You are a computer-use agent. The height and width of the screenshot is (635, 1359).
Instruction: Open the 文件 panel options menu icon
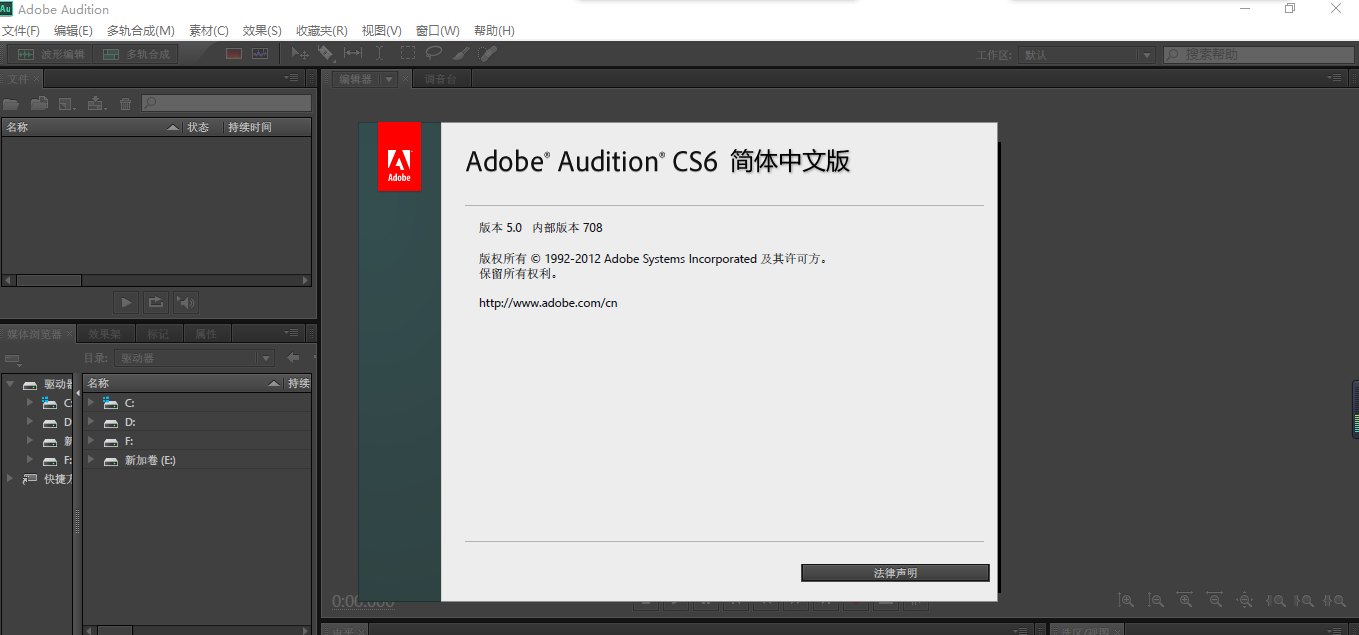pyautogui.click(x=292, y=77)
